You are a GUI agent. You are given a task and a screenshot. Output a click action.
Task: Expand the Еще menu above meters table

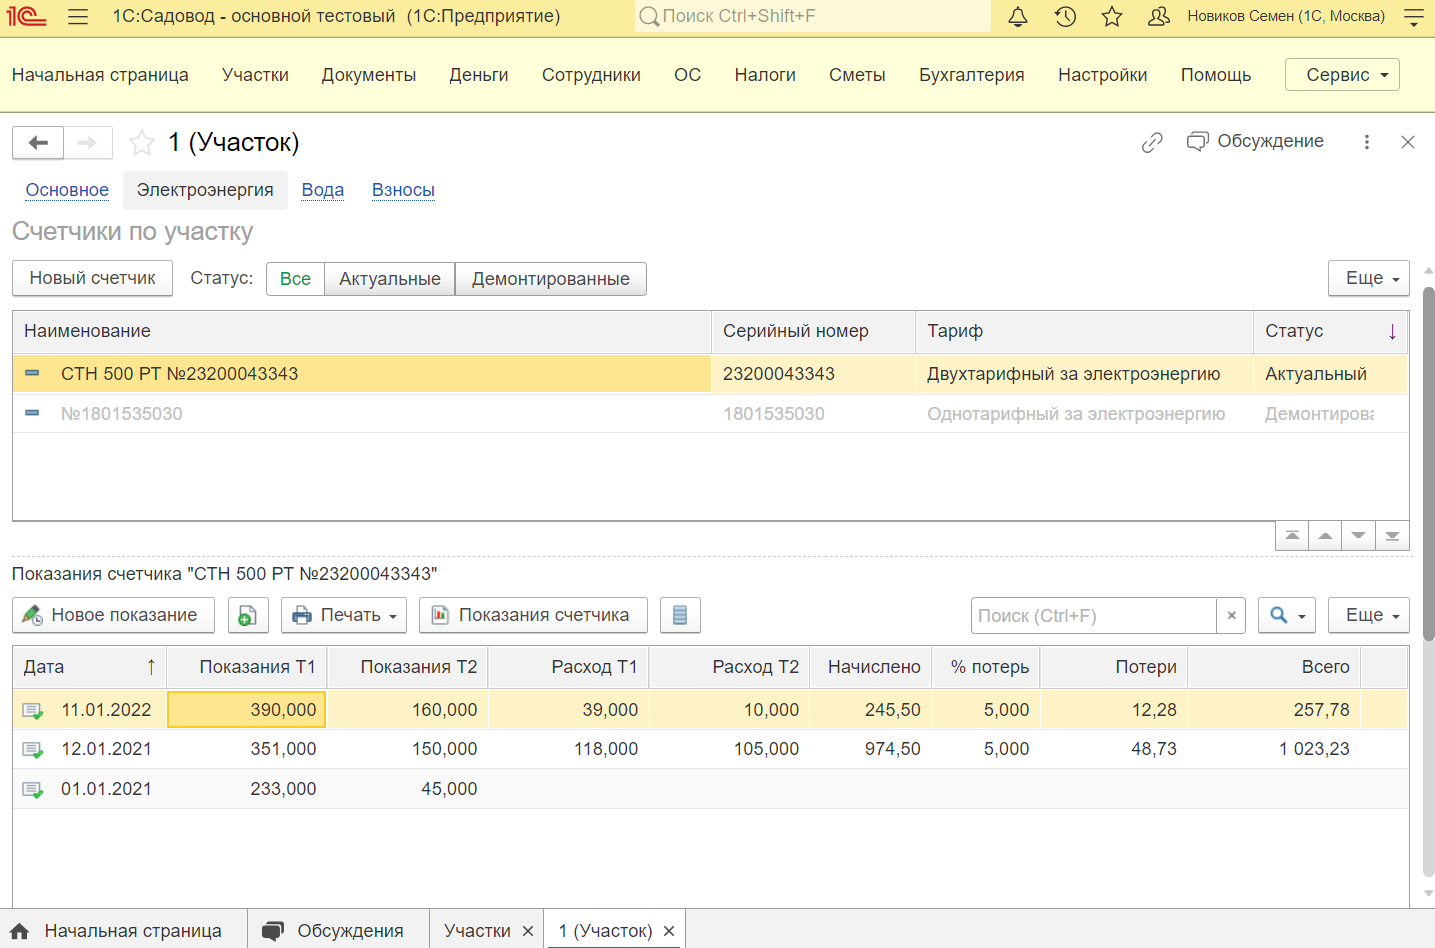[1368, 279]
